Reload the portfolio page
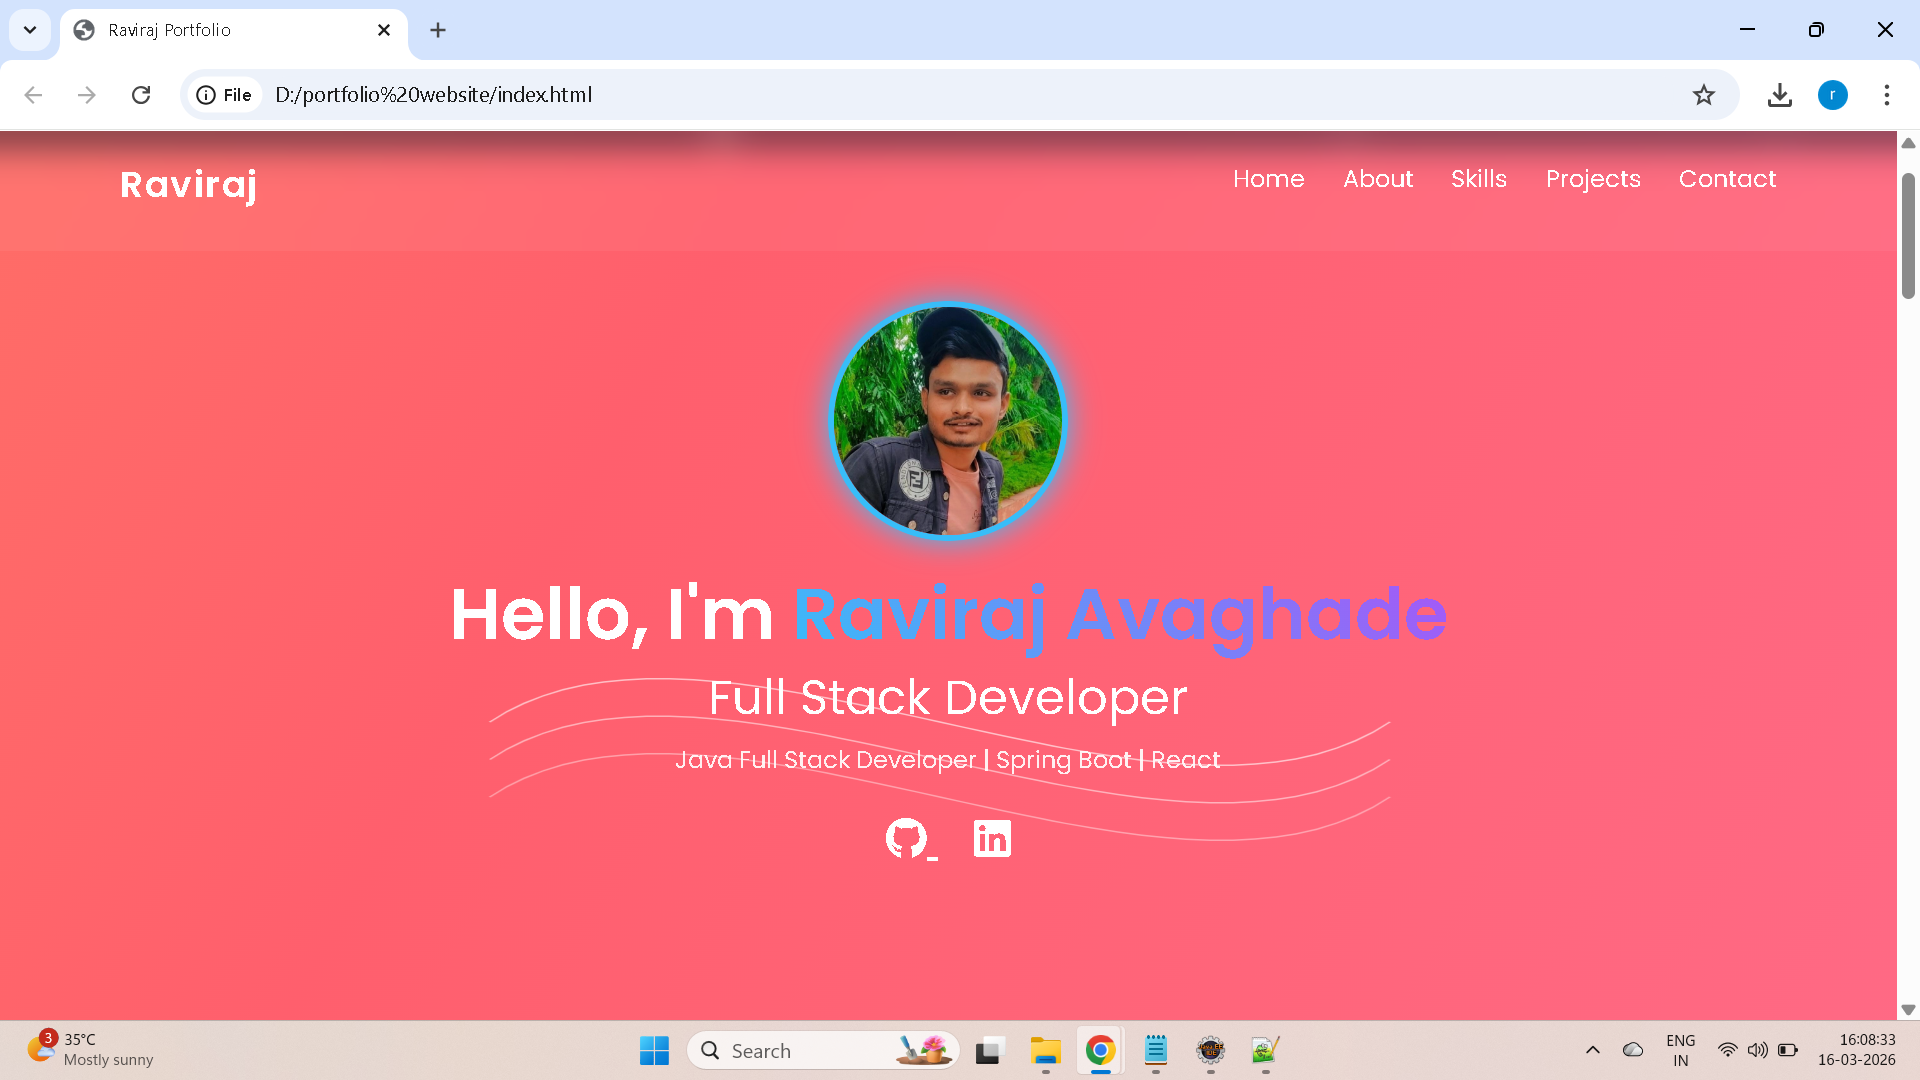Screen dimensions: 1920x1080 pos(141,95)
